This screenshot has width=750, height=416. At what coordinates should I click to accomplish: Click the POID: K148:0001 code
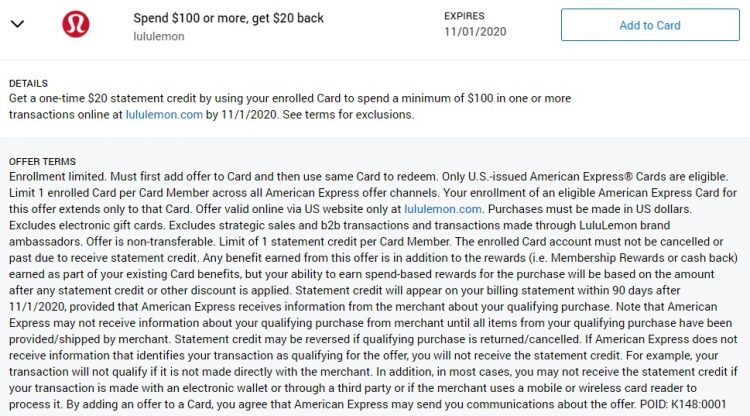(683, 405)
